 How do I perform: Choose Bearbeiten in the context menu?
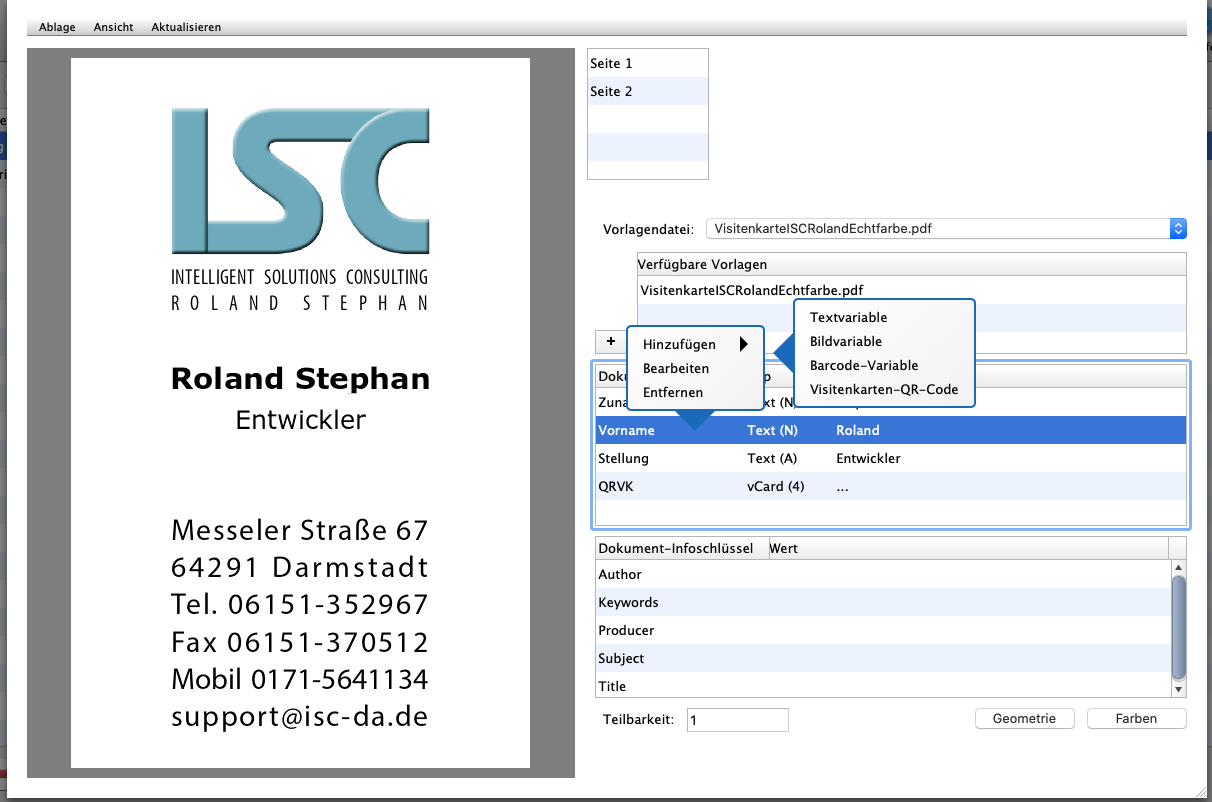click(676, 368)
